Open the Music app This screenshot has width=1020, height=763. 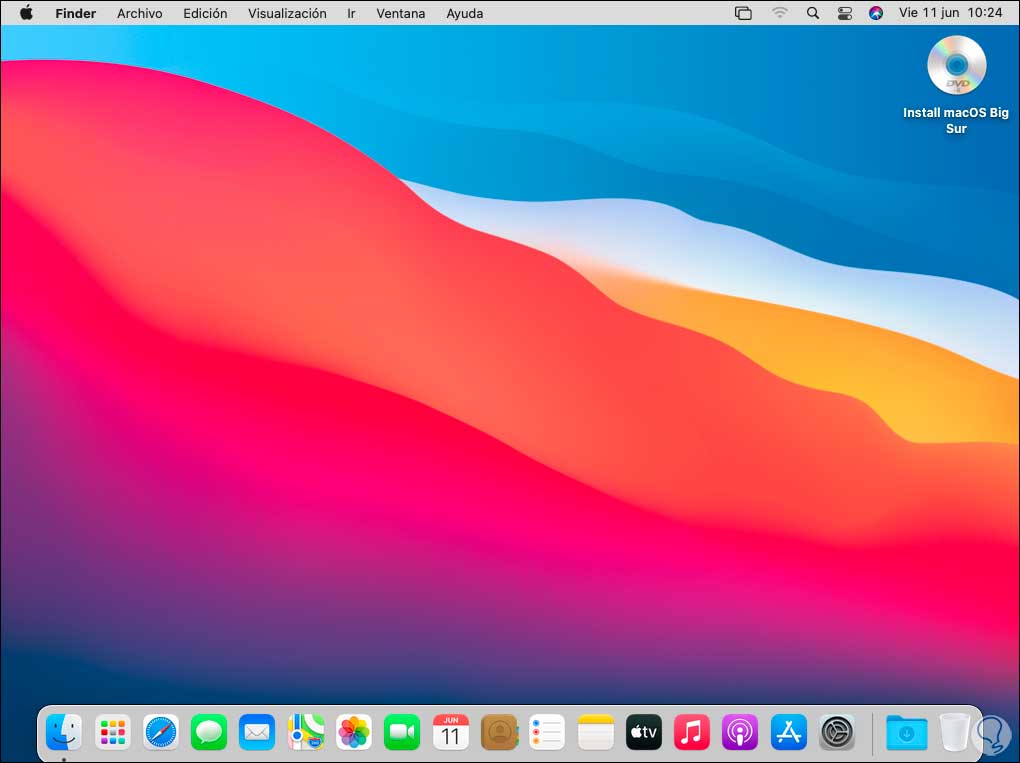691,733
